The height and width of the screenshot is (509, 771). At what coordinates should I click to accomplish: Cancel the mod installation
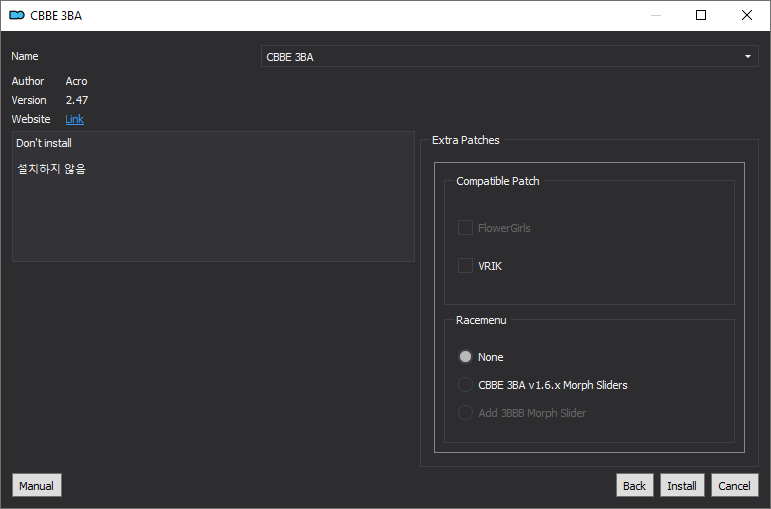[735, 485]
